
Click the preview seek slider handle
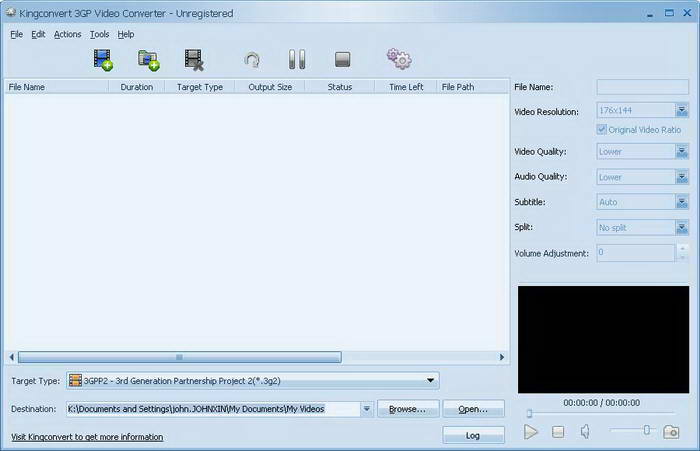[529, 413]
